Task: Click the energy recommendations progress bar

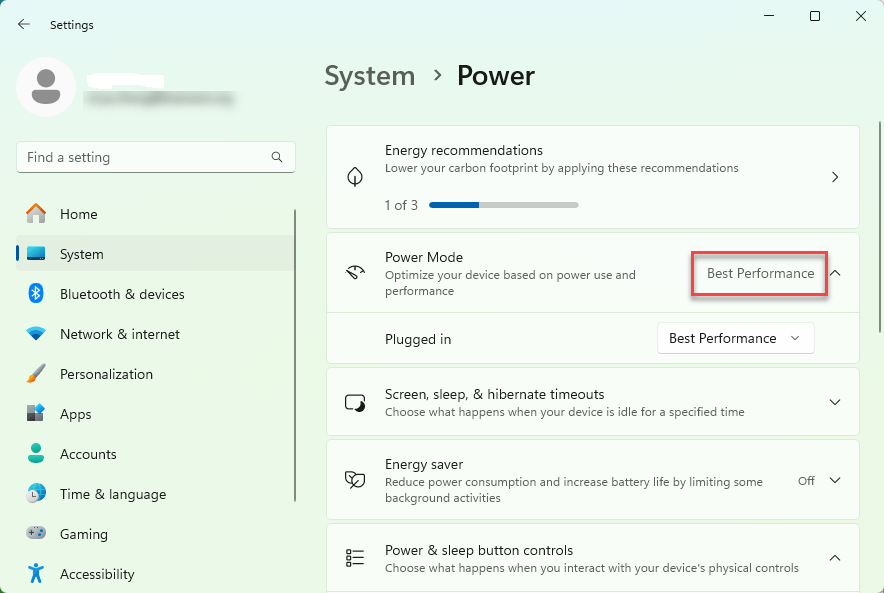Action: [503, 204]
